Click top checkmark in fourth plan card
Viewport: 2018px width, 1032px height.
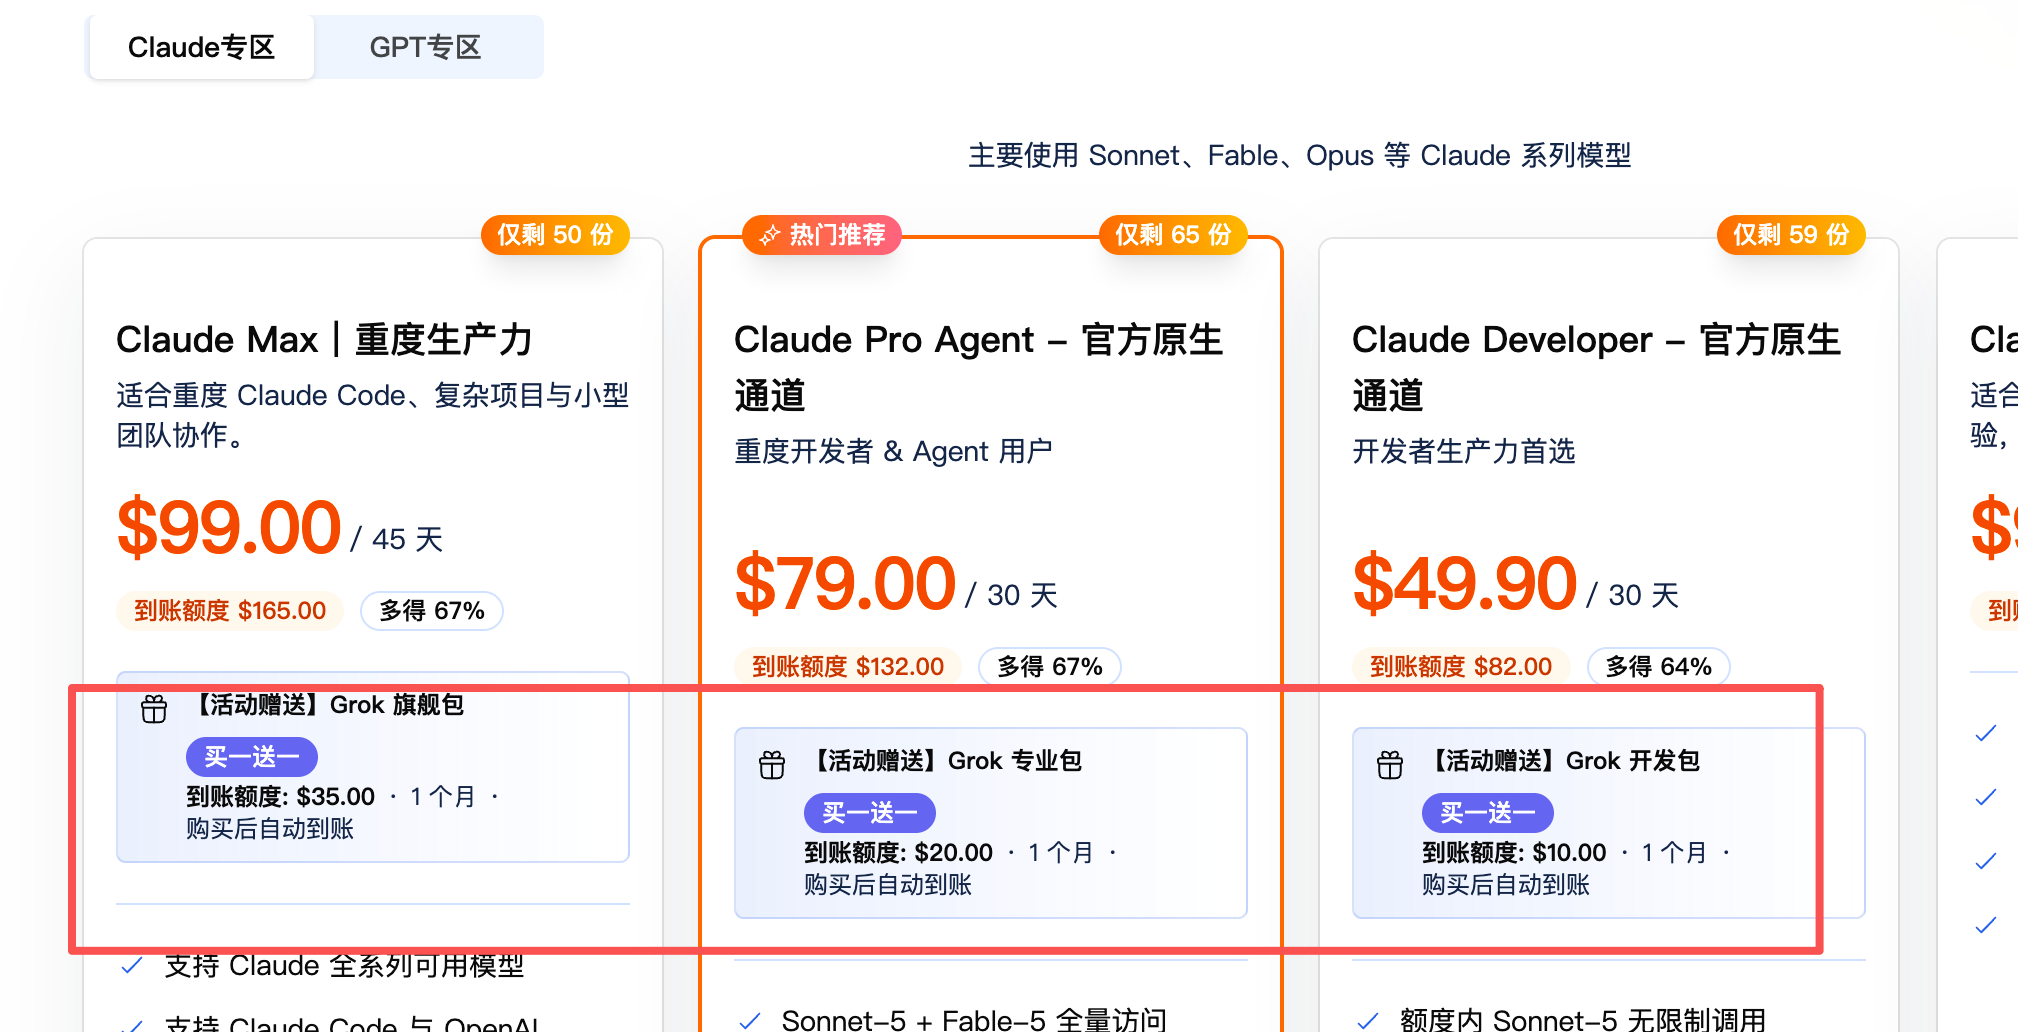coord(1986,733)
